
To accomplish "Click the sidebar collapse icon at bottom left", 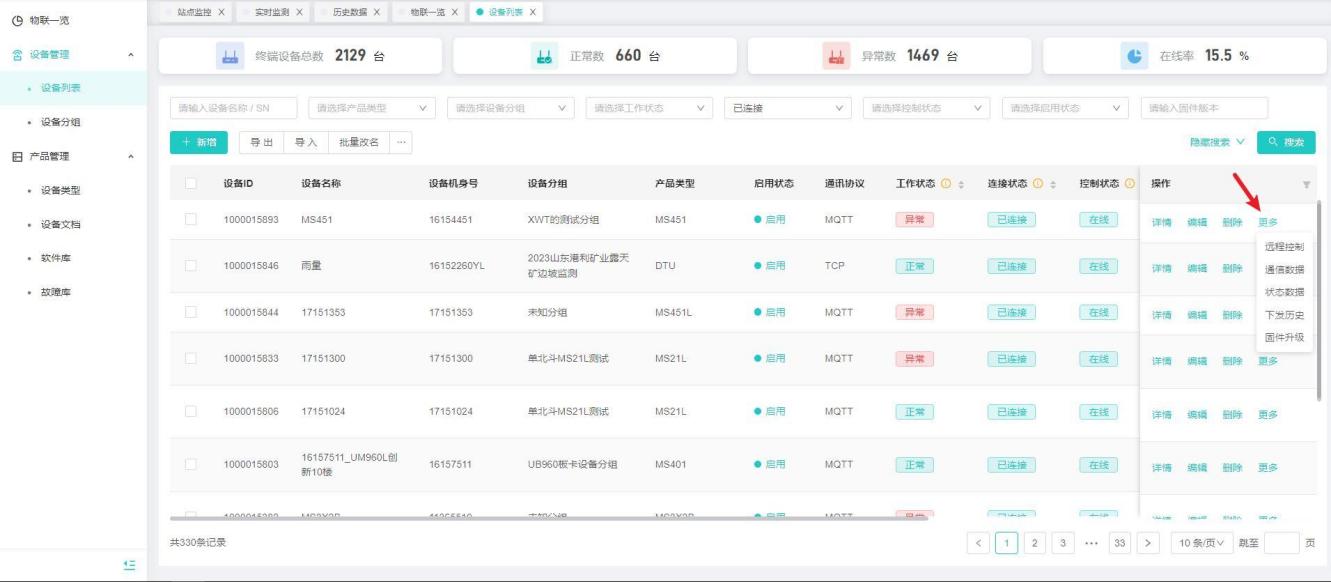I will (x=128, y=565).
